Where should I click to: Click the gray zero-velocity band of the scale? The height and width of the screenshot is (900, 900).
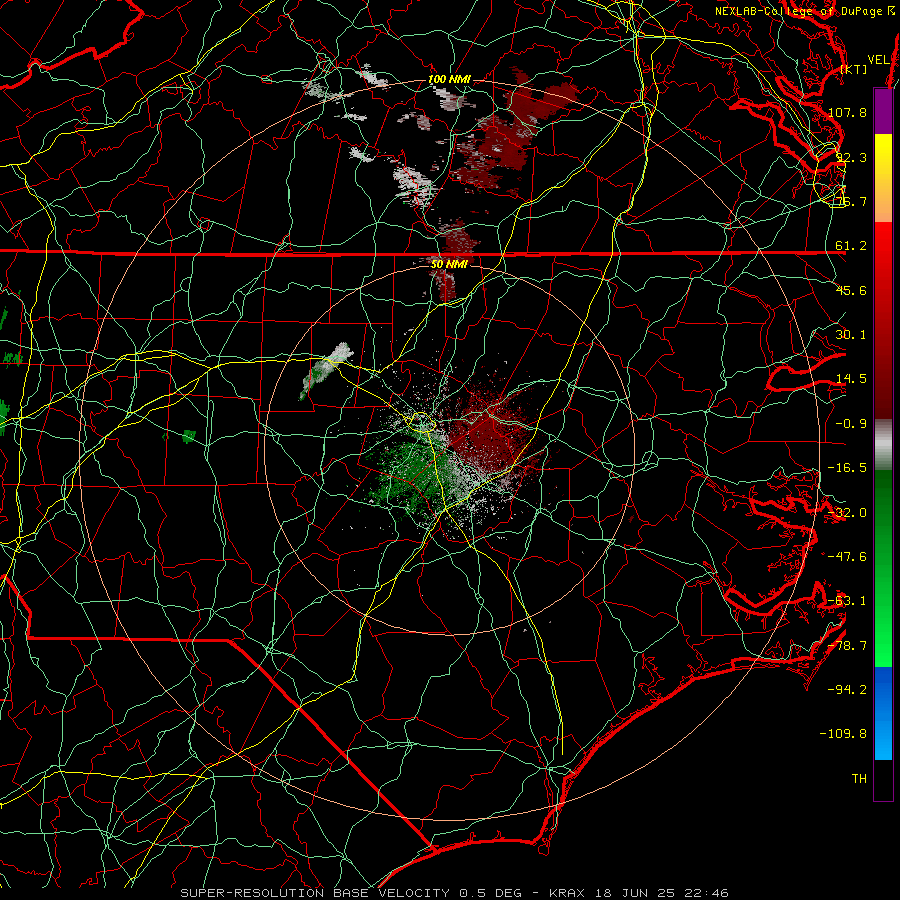(x=883, y=445)
